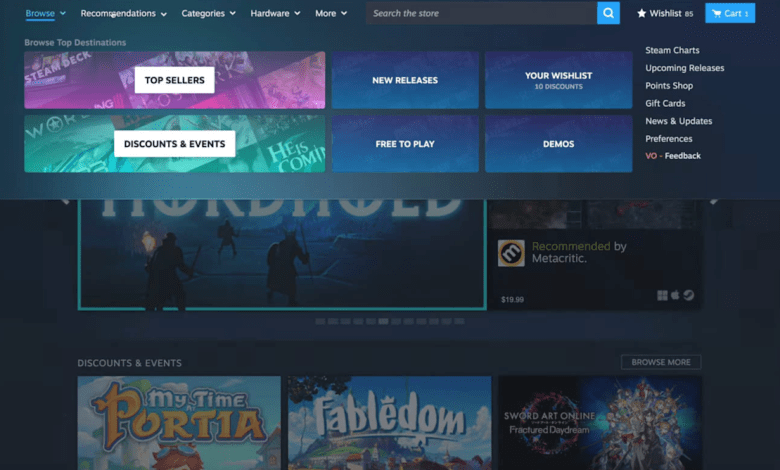The image size is (780, 470).
Task: Open the Discounts & Events tile
Action: [175, 144]
